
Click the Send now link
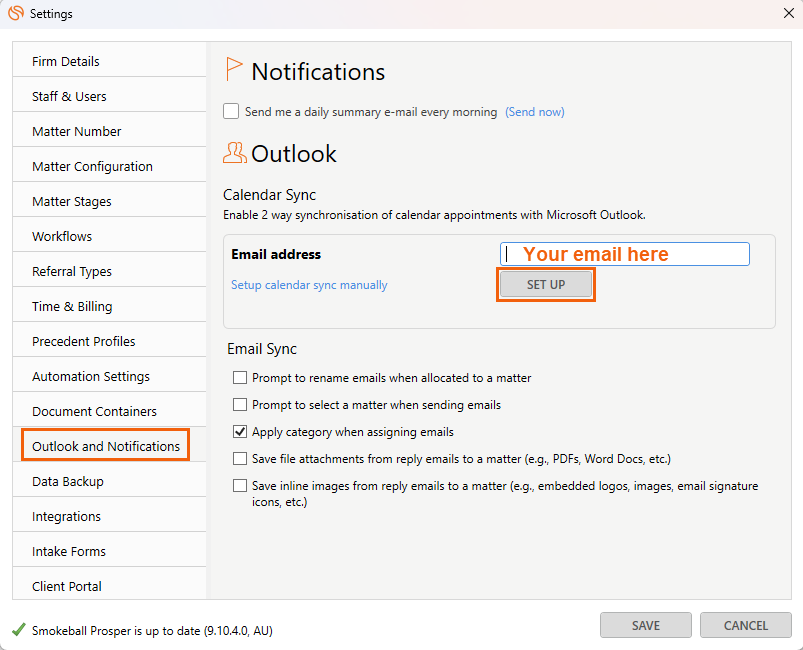point(535,112)
